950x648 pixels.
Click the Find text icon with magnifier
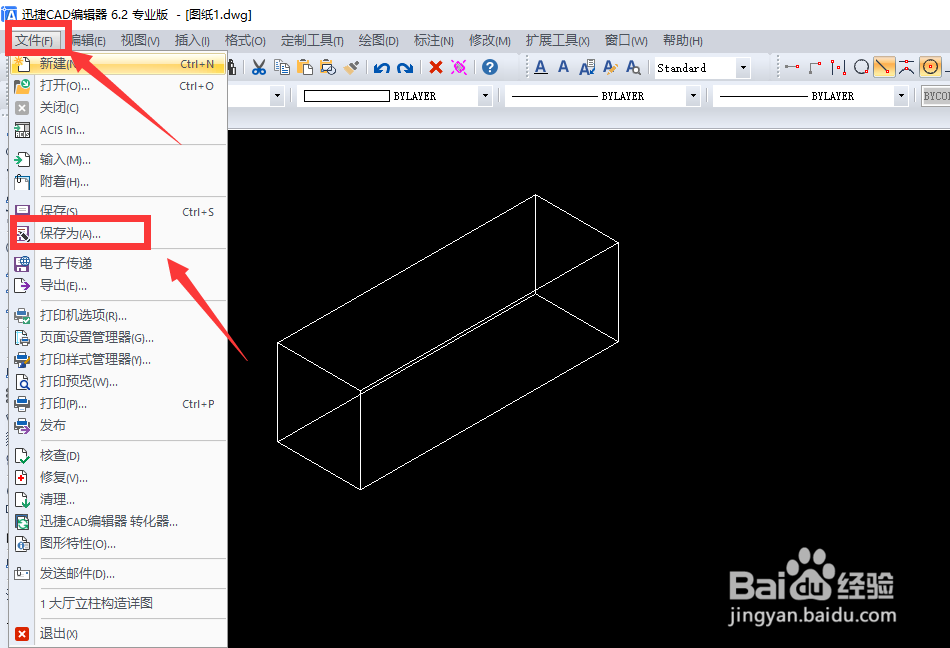tap(633, 67)
